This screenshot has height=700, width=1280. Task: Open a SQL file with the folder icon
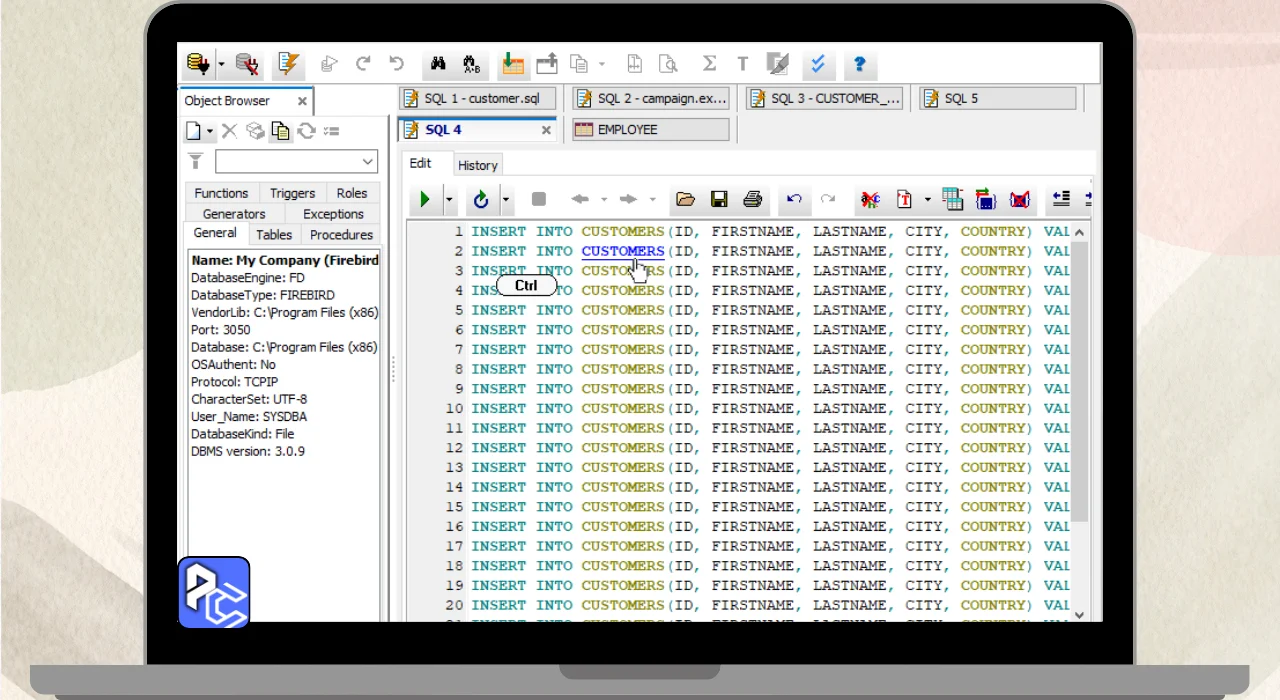pyautogui.click(x=685, y=200)
